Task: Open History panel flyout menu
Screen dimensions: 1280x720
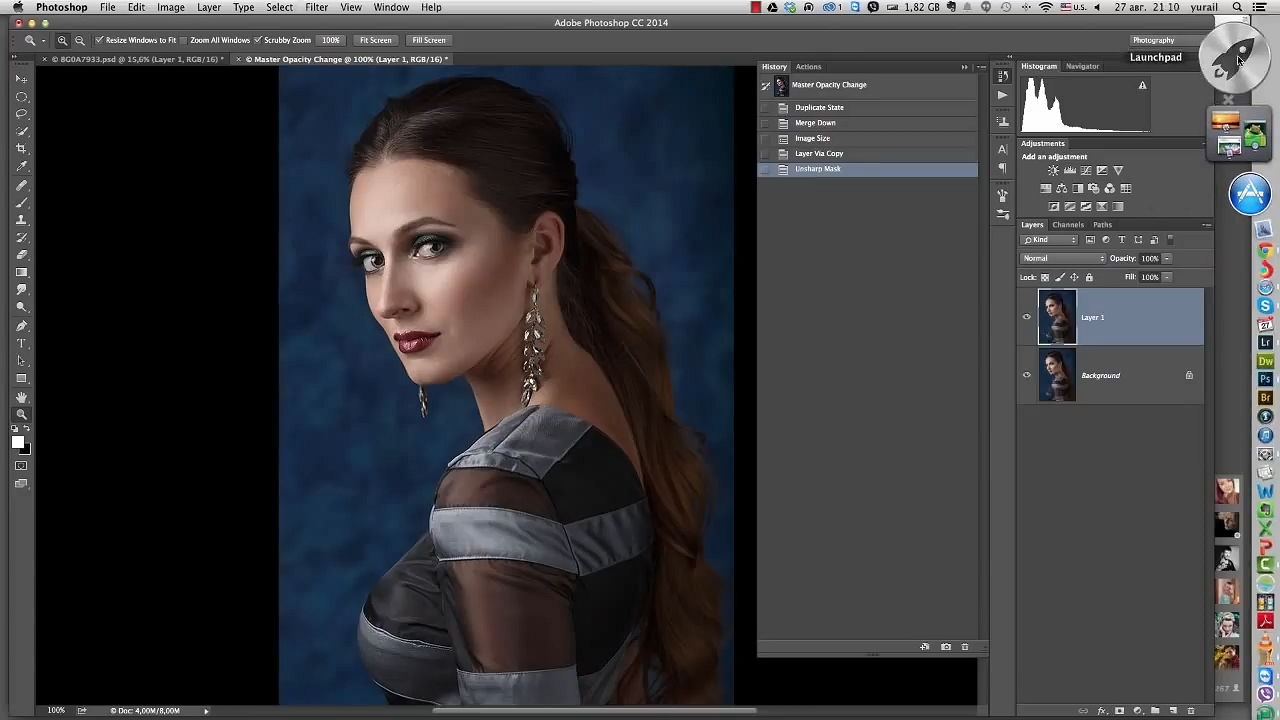Action: coord(981,67)
